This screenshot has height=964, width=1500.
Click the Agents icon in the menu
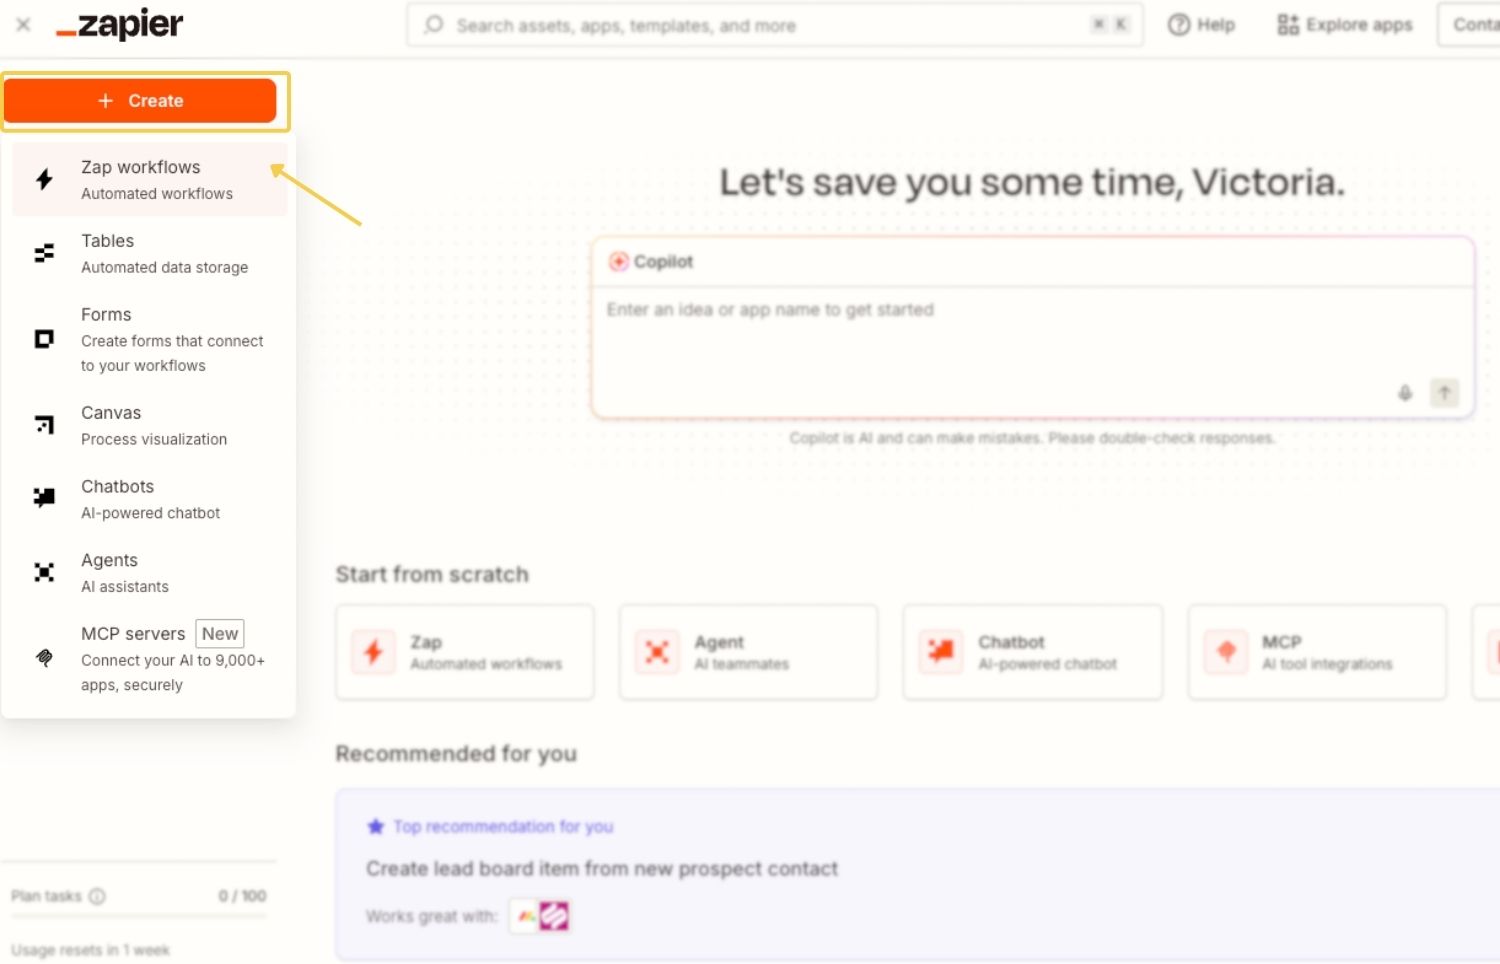pyautogui.click(x=44, y=572)
